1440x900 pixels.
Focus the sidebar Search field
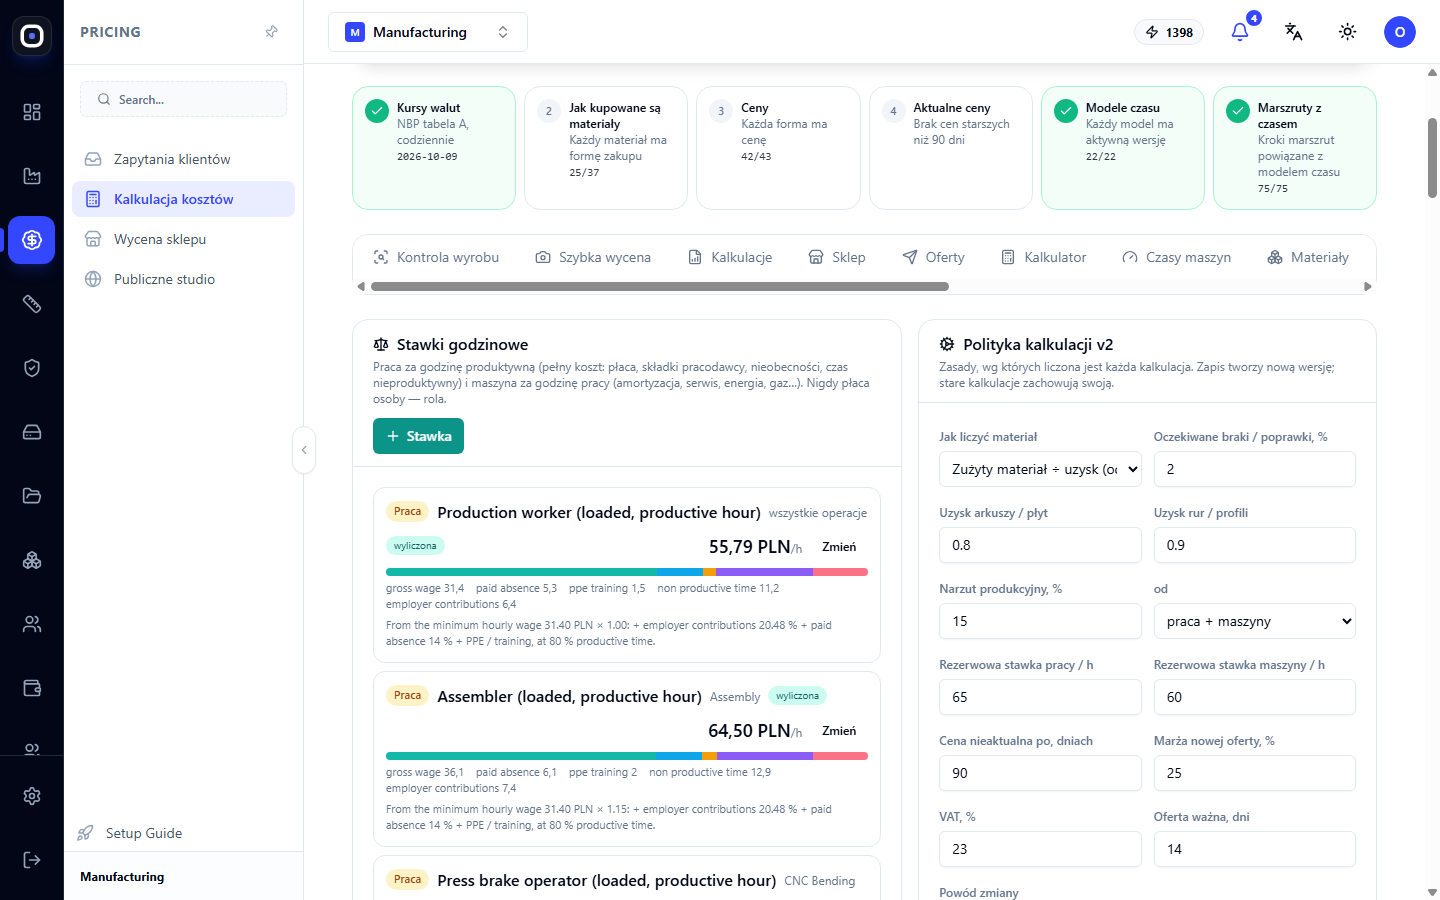pyautogui.click(x=183, y=99)
